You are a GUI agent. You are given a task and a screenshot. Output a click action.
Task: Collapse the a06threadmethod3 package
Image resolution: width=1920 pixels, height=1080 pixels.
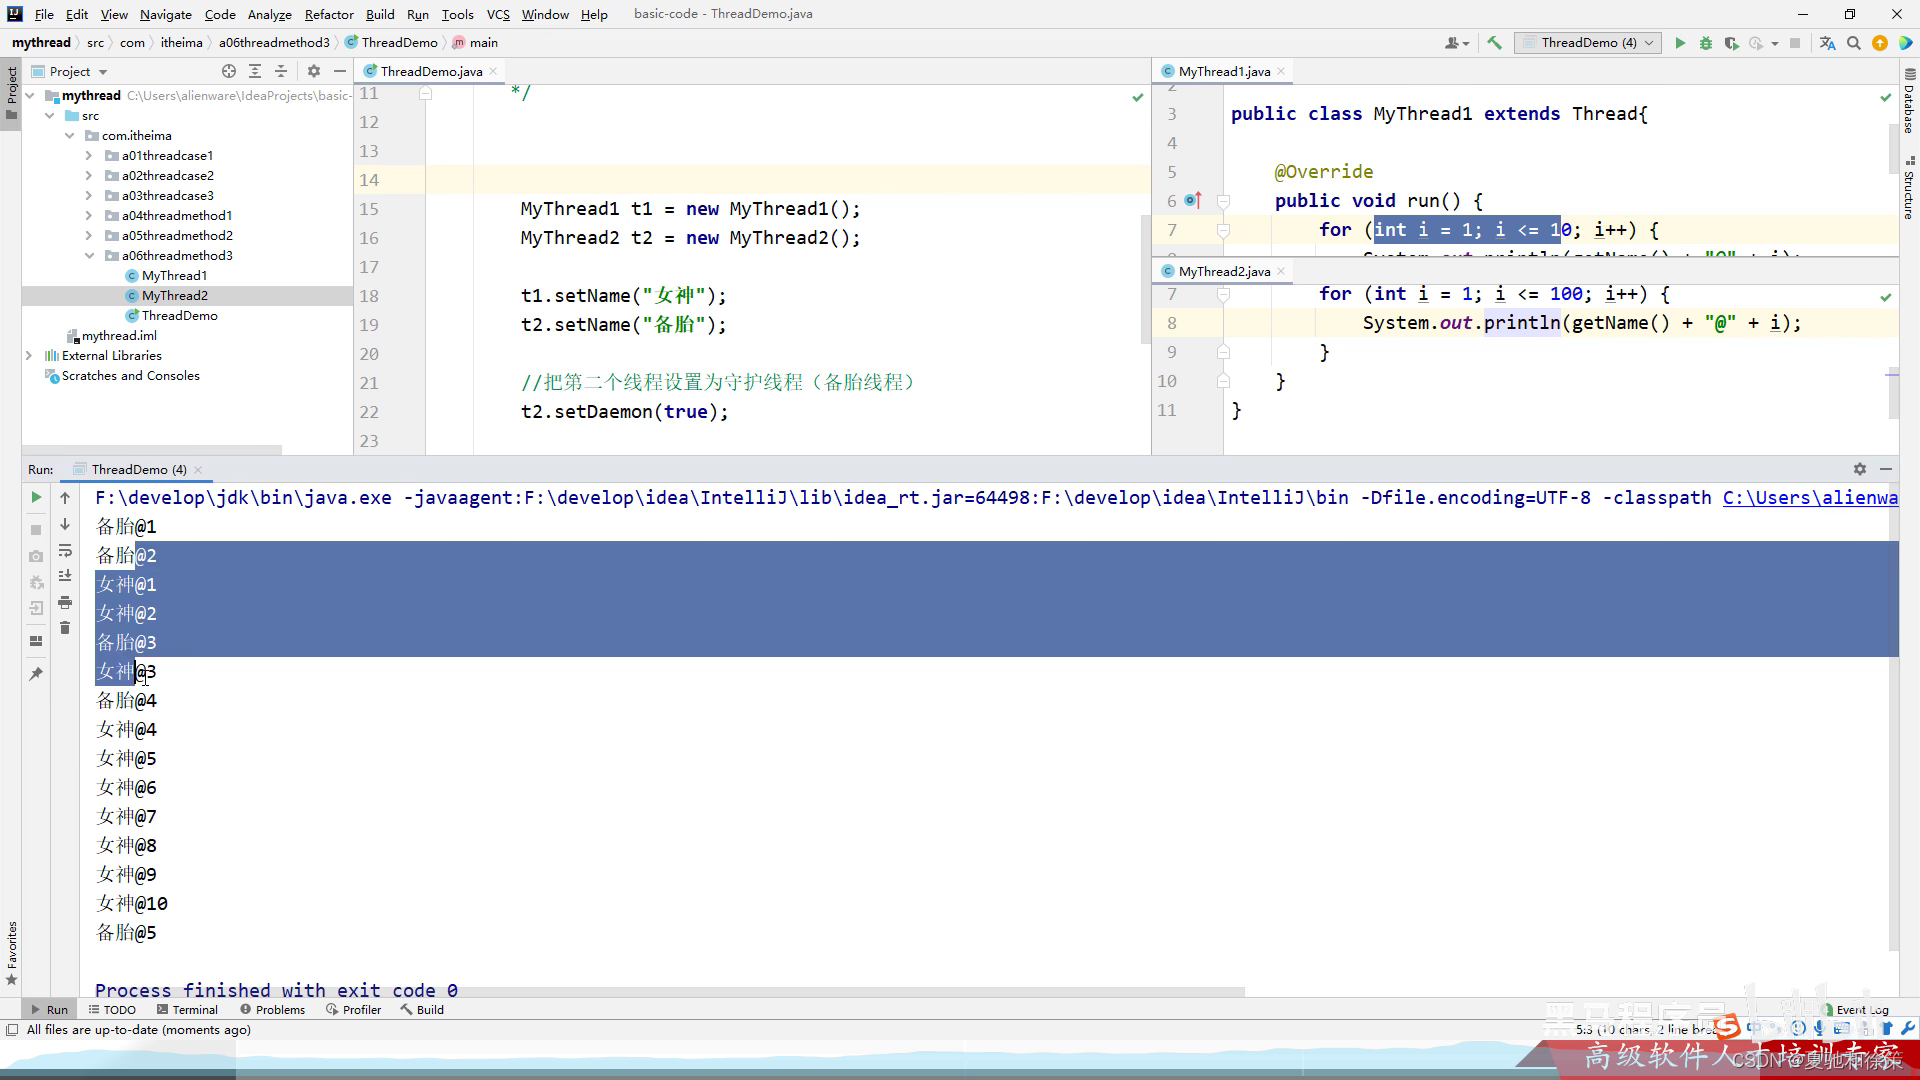pos(88,256)
